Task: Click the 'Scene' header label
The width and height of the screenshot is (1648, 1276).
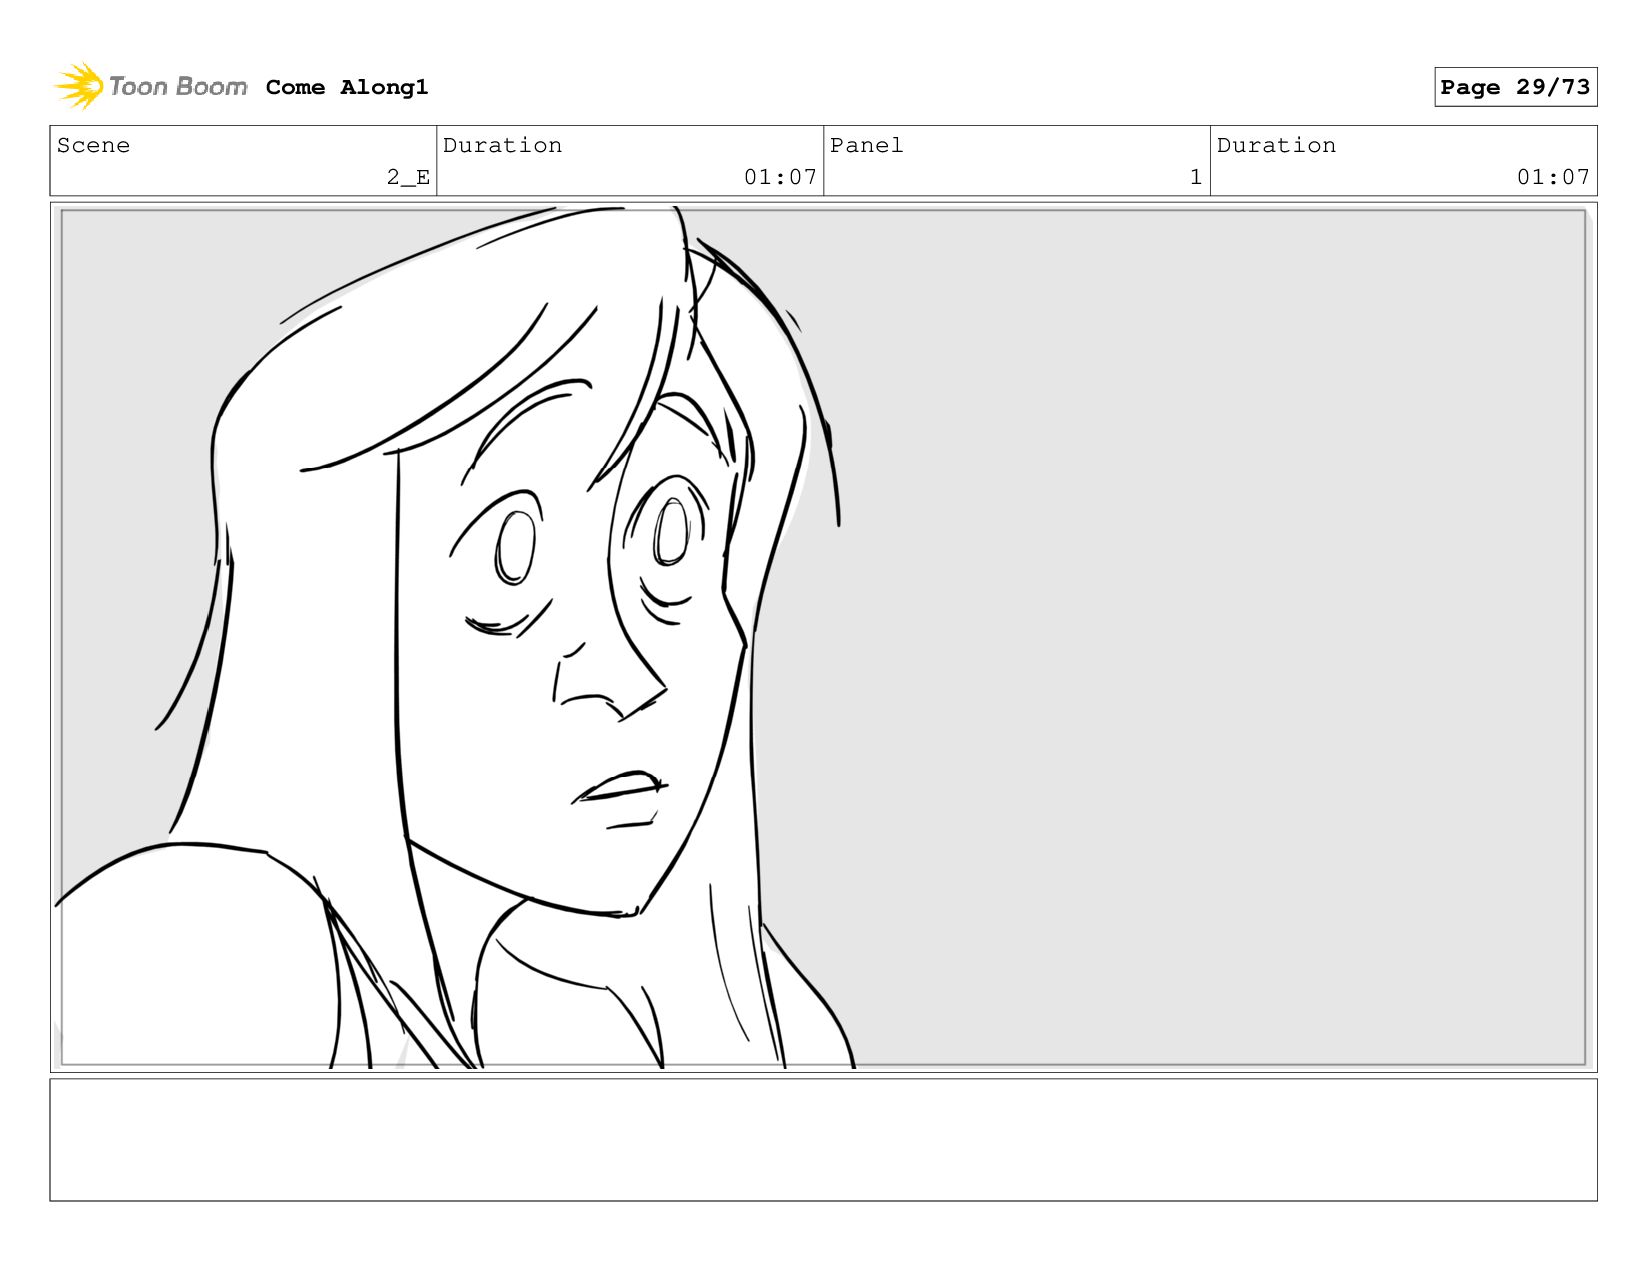Action: pyautogui.click(x=93, y=145)
